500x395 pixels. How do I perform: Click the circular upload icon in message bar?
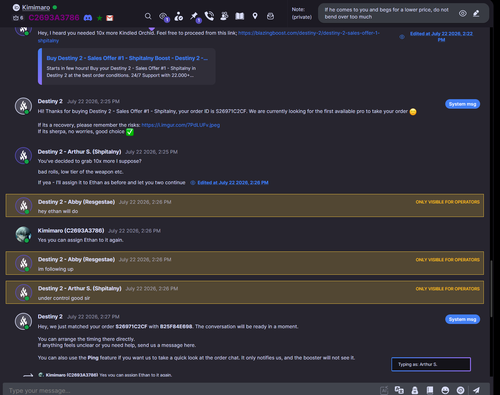click(460, 390)
